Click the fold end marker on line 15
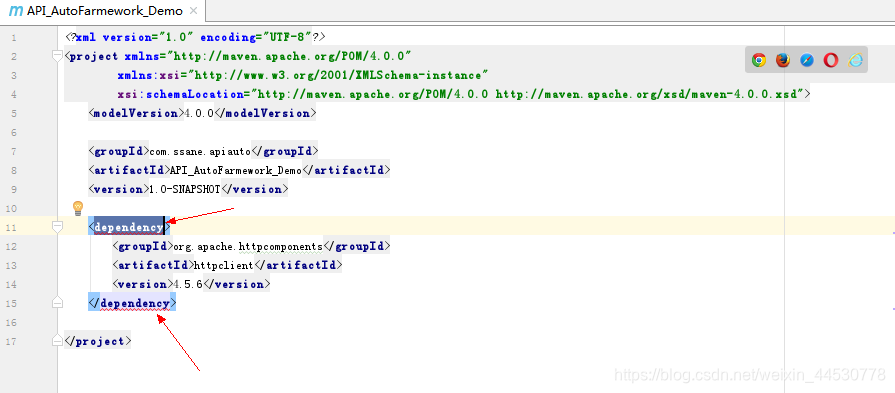 tap(57, 303)
